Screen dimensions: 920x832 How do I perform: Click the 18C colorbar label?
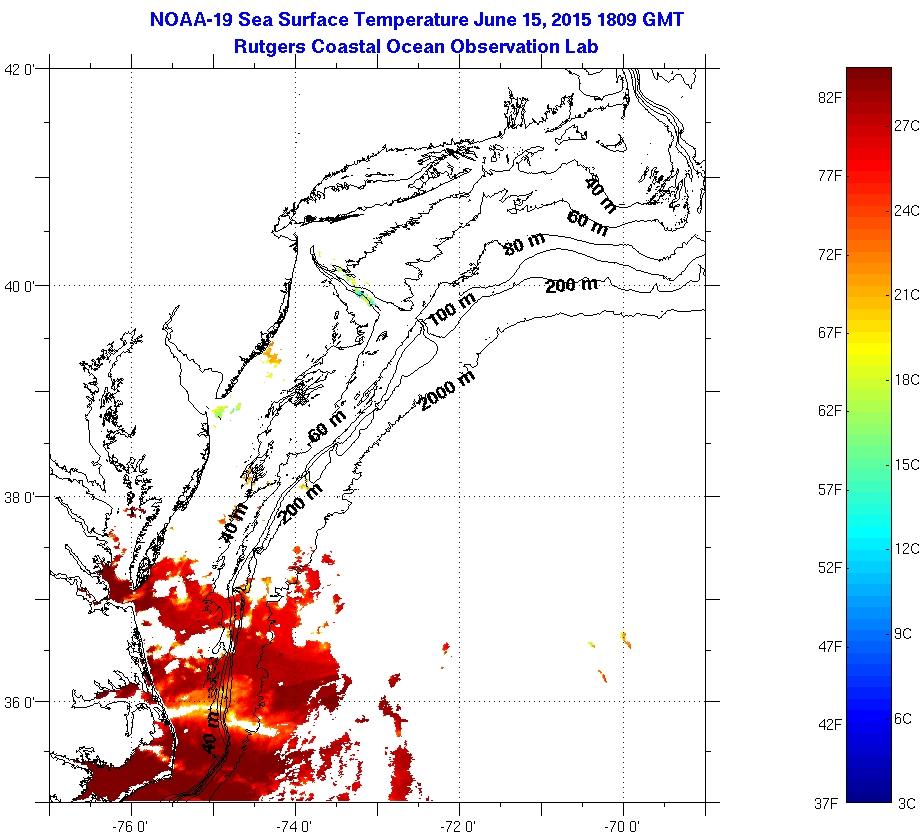coord(907,380)
